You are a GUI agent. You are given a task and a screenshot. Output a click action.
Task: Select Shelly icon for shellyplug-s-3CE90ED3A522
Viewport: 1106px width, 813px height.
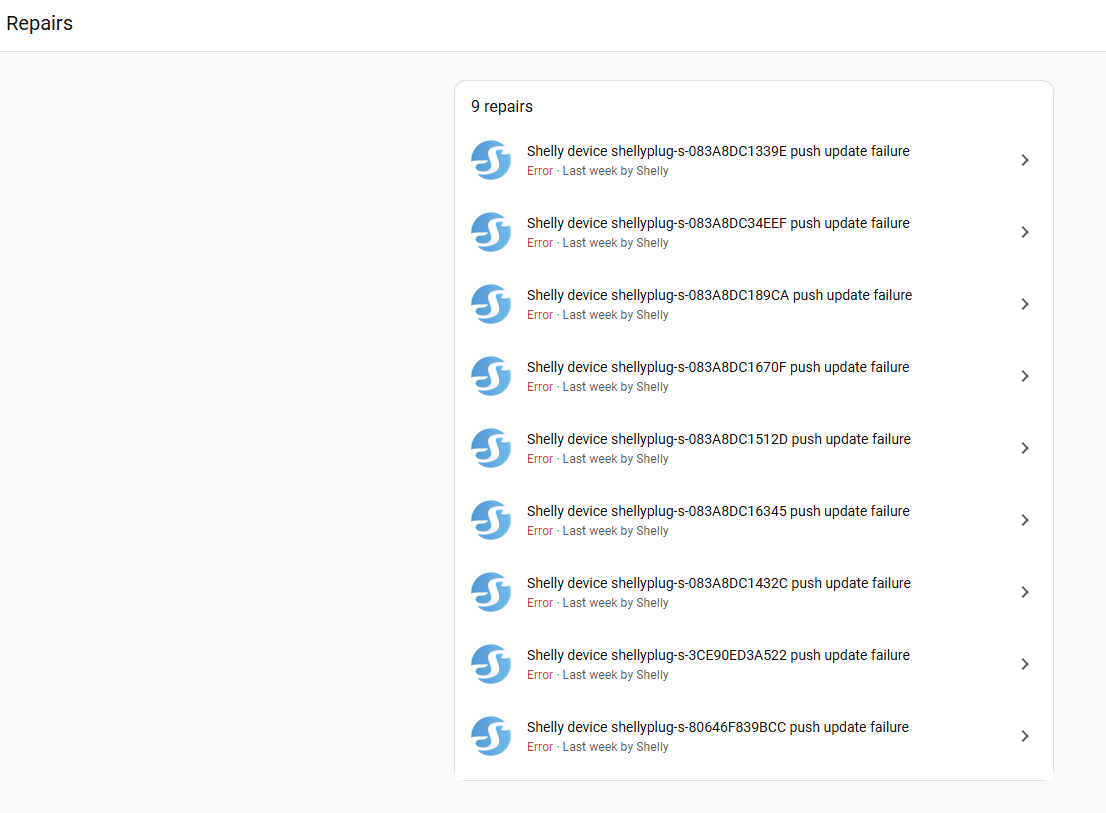[x=491, y=664]
